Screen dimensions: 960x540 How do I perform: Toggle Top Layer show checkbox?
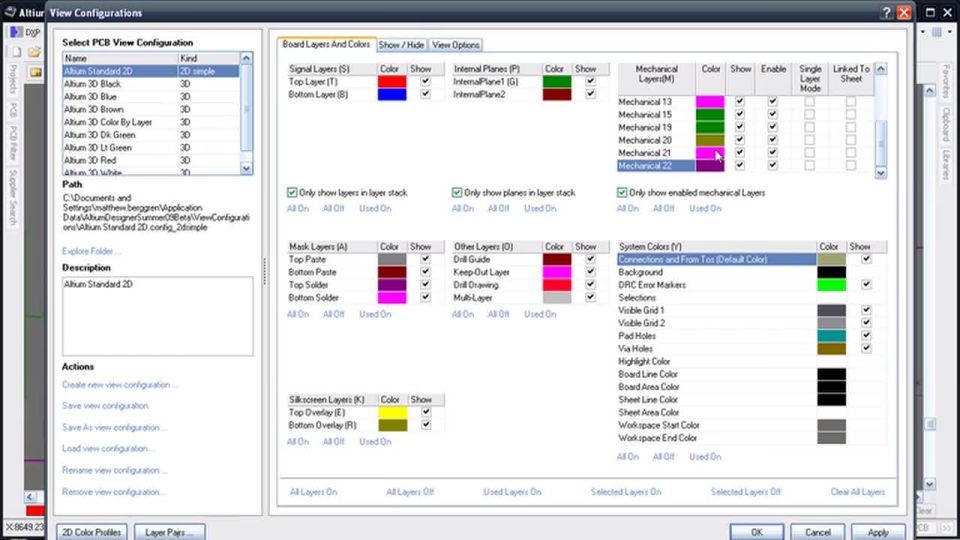426,81
